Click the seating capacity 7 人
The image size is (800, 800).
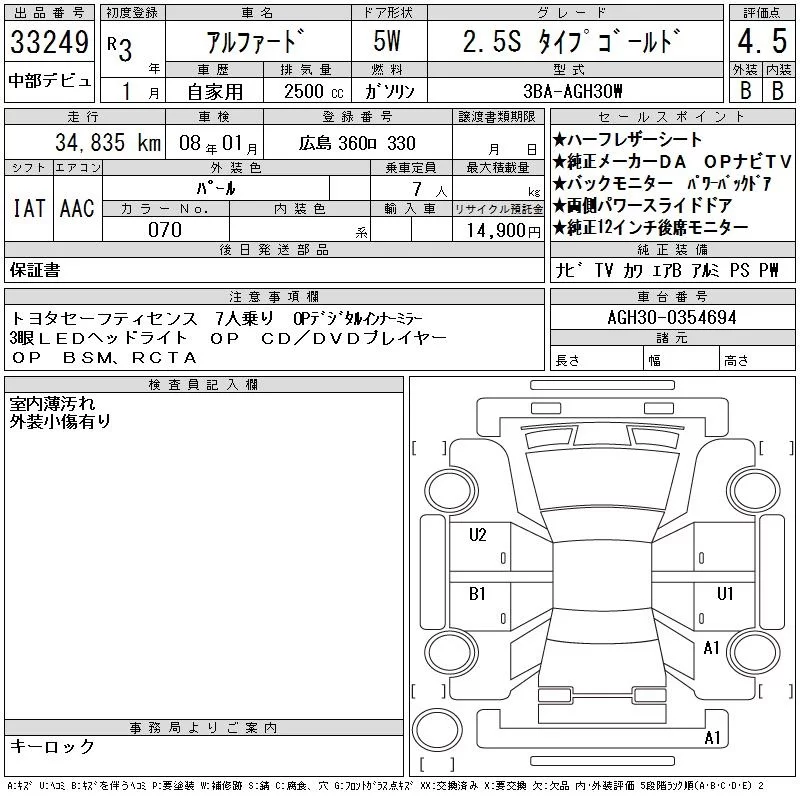pos(430,189)
